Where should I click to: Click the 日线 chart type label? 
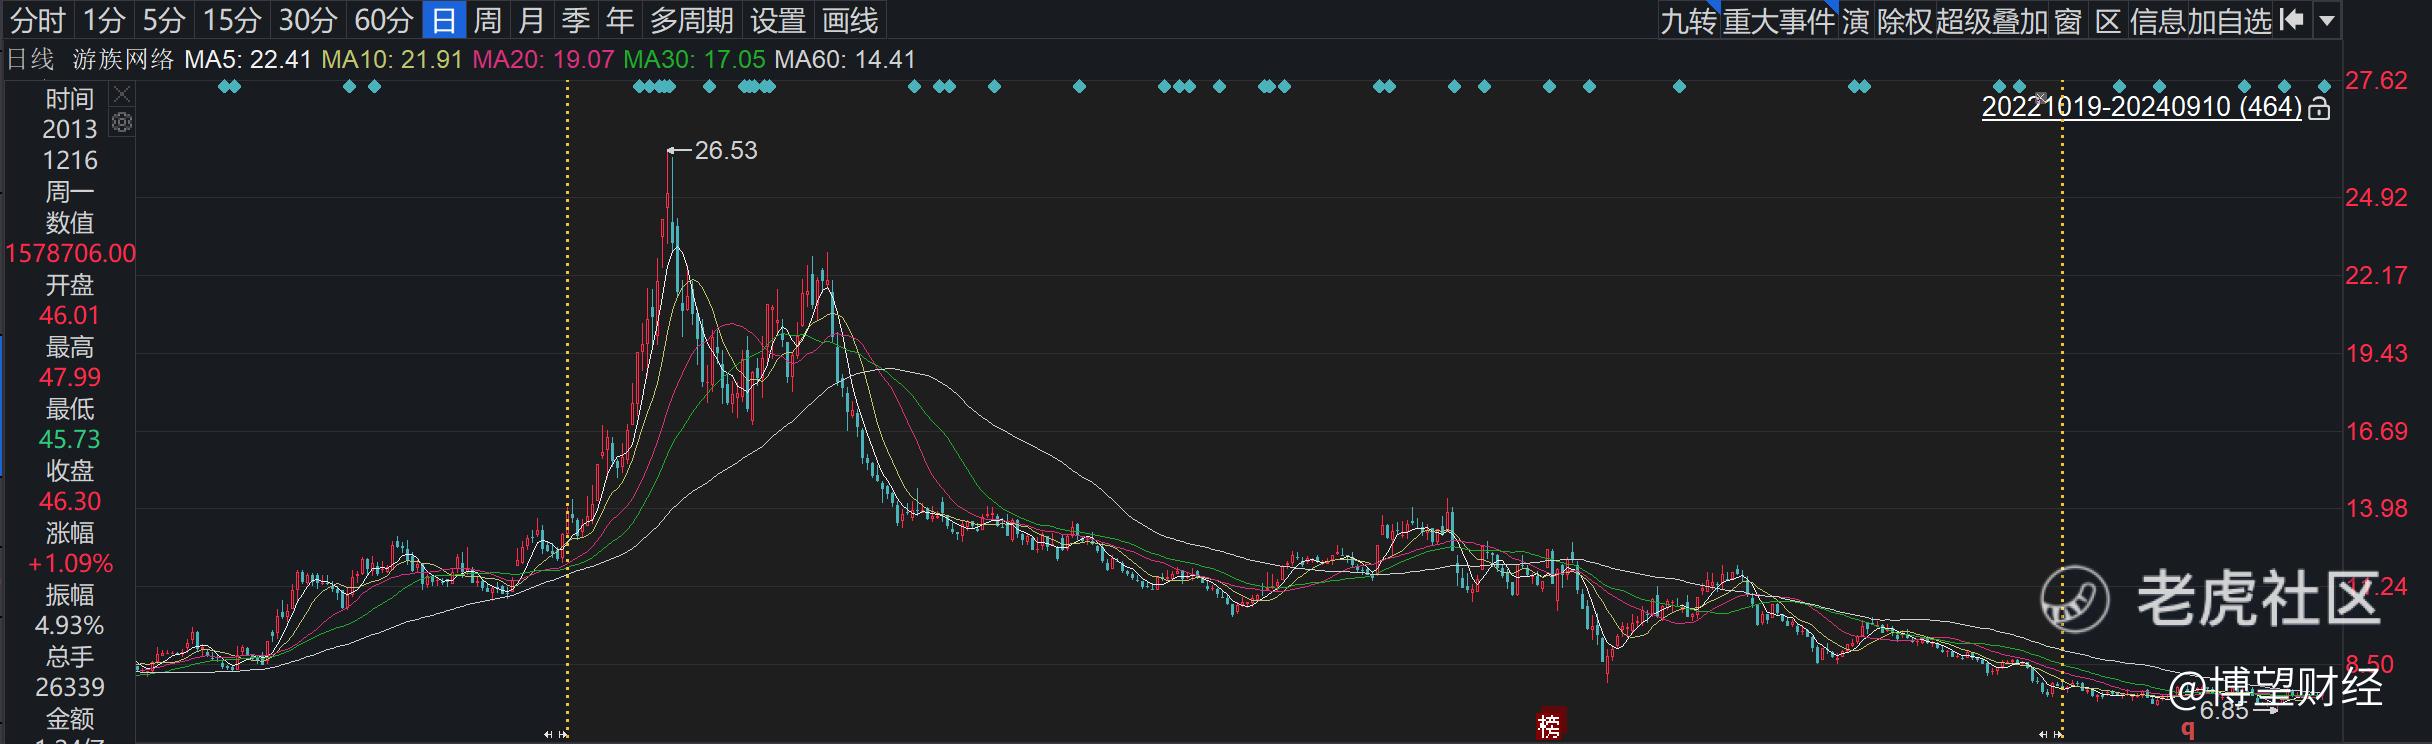pyautogui.click(x=31, y=59)
